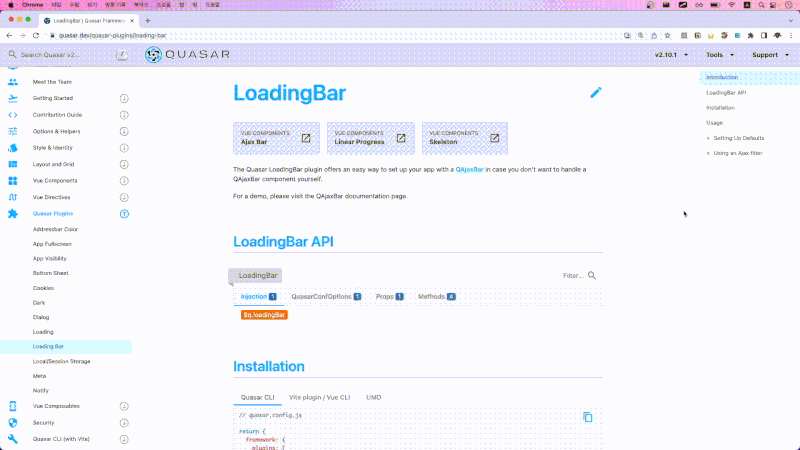The height and width of the screenshot is (450, 800).
Task: Click the Filter search magnifier icon
Action: 592,276
